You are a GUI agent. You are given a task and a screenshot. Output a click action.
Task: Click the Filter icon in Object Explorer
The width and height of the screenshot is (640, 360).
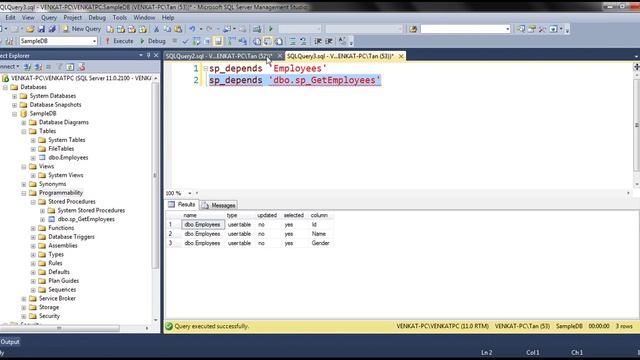tap(60, 67)
